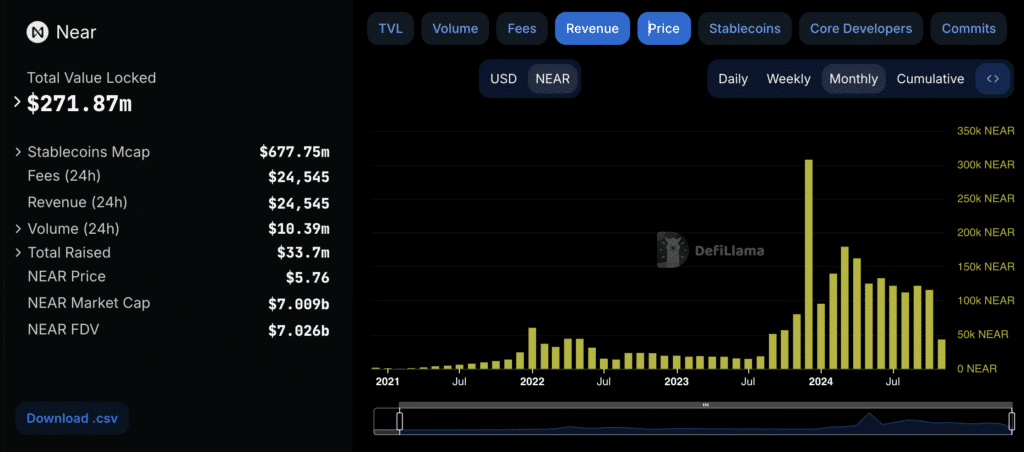The width and height of the screenshot is (1024, 452).
Task: Toggle the TVL chart metric
Action: pyautogui.click(x=391, y=29)
